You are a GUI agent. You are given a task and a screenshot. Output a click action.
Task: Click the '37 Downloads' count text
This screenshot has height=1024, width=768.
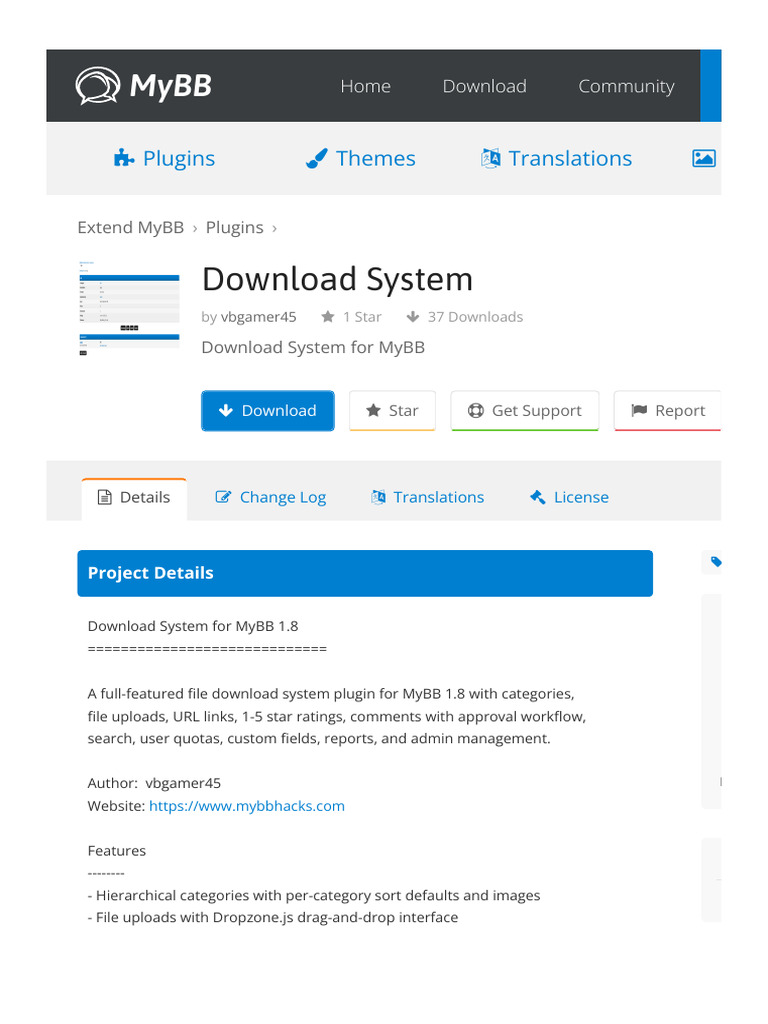pyautogui.click(x=475, y=317)
